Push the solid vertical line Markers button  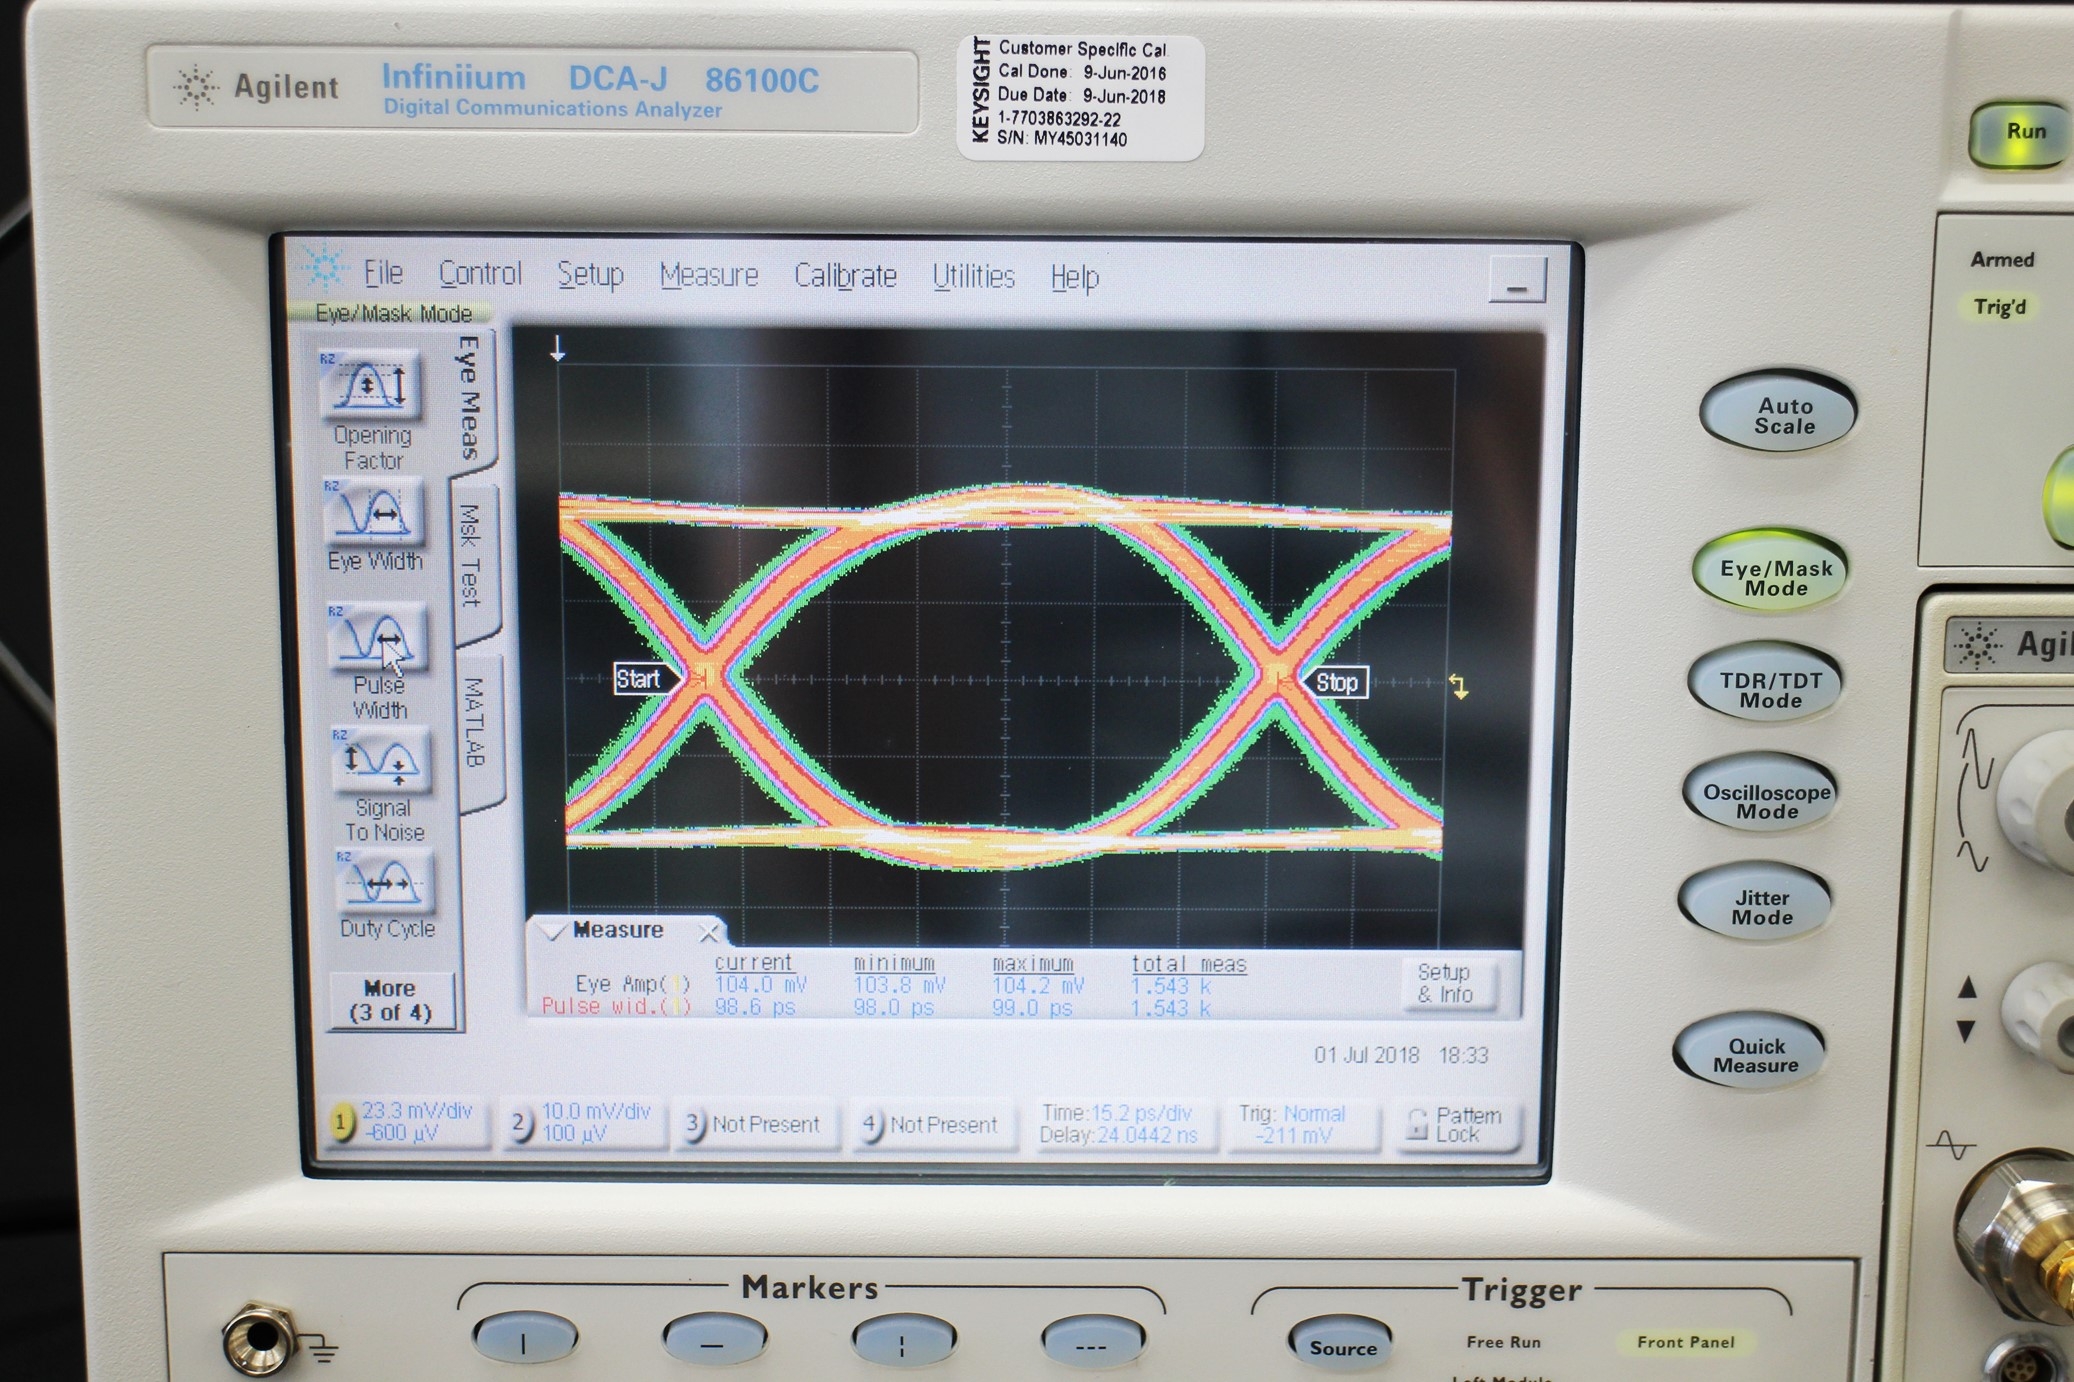524,1341
